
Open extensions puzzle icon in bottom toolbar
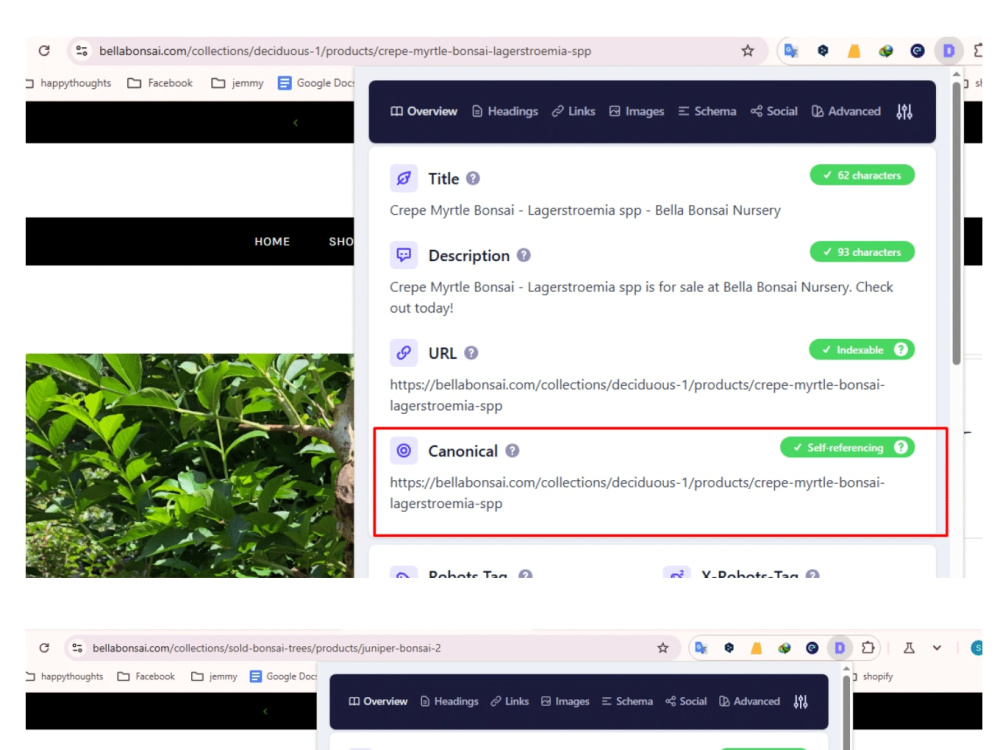pyautogui.click(x=867, y=648)
